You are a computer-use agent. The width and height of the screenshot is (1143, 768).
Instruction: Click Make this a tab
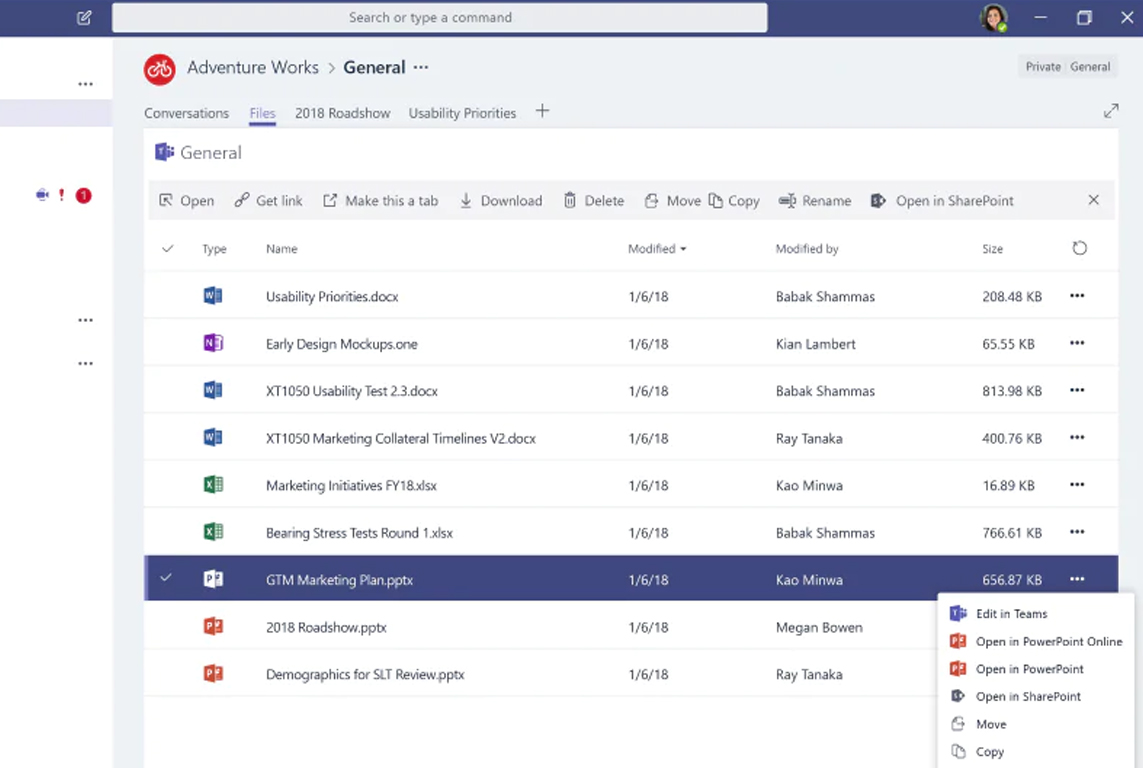pyautogui.click(x=381, y=200)
